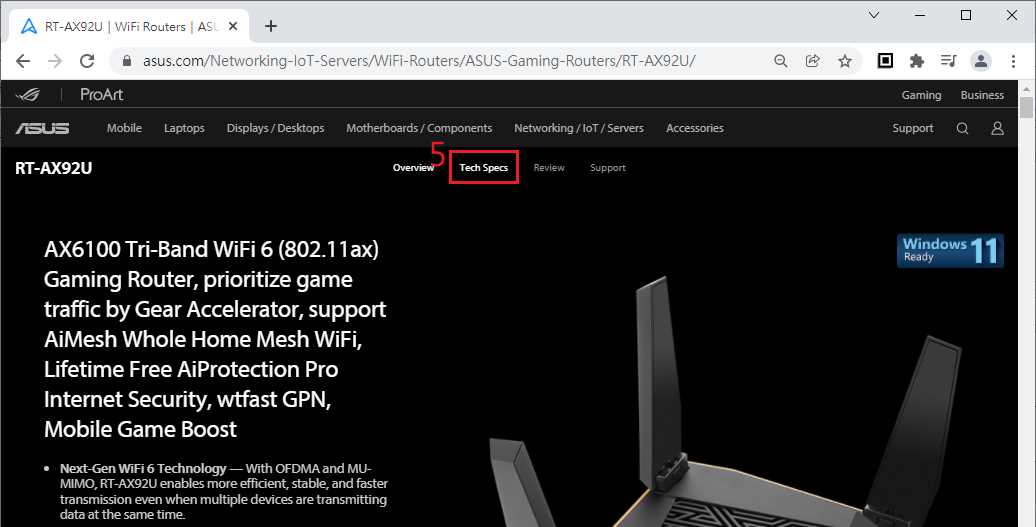Open the Chrome profile avatar
Image resolution: width=1036 pixels, height=527 pixels.
point(981,61)
